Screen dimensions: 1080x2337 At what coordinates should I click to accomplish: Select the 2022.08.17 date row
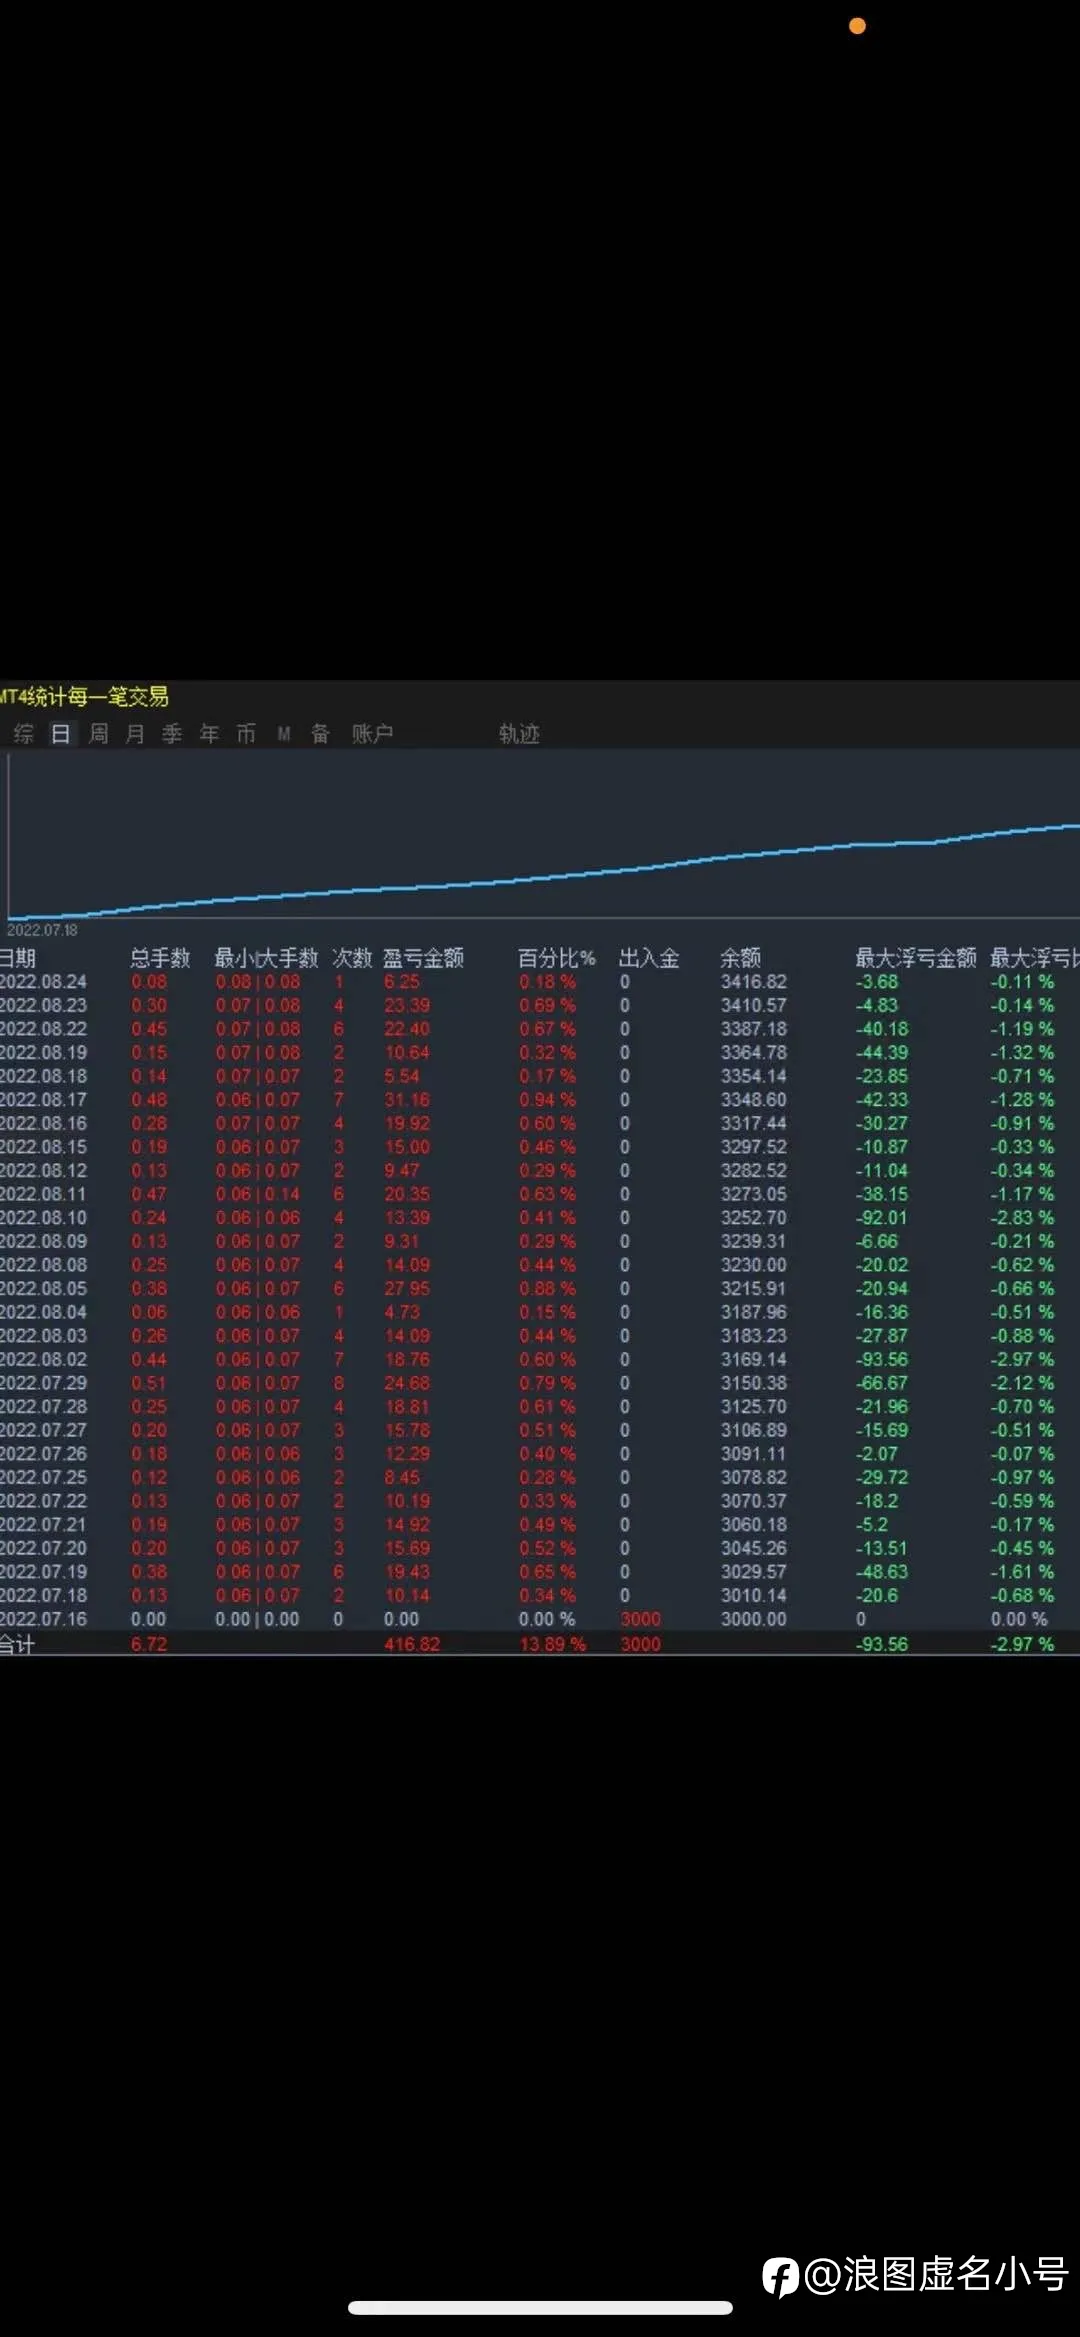tap(540, 1100)
